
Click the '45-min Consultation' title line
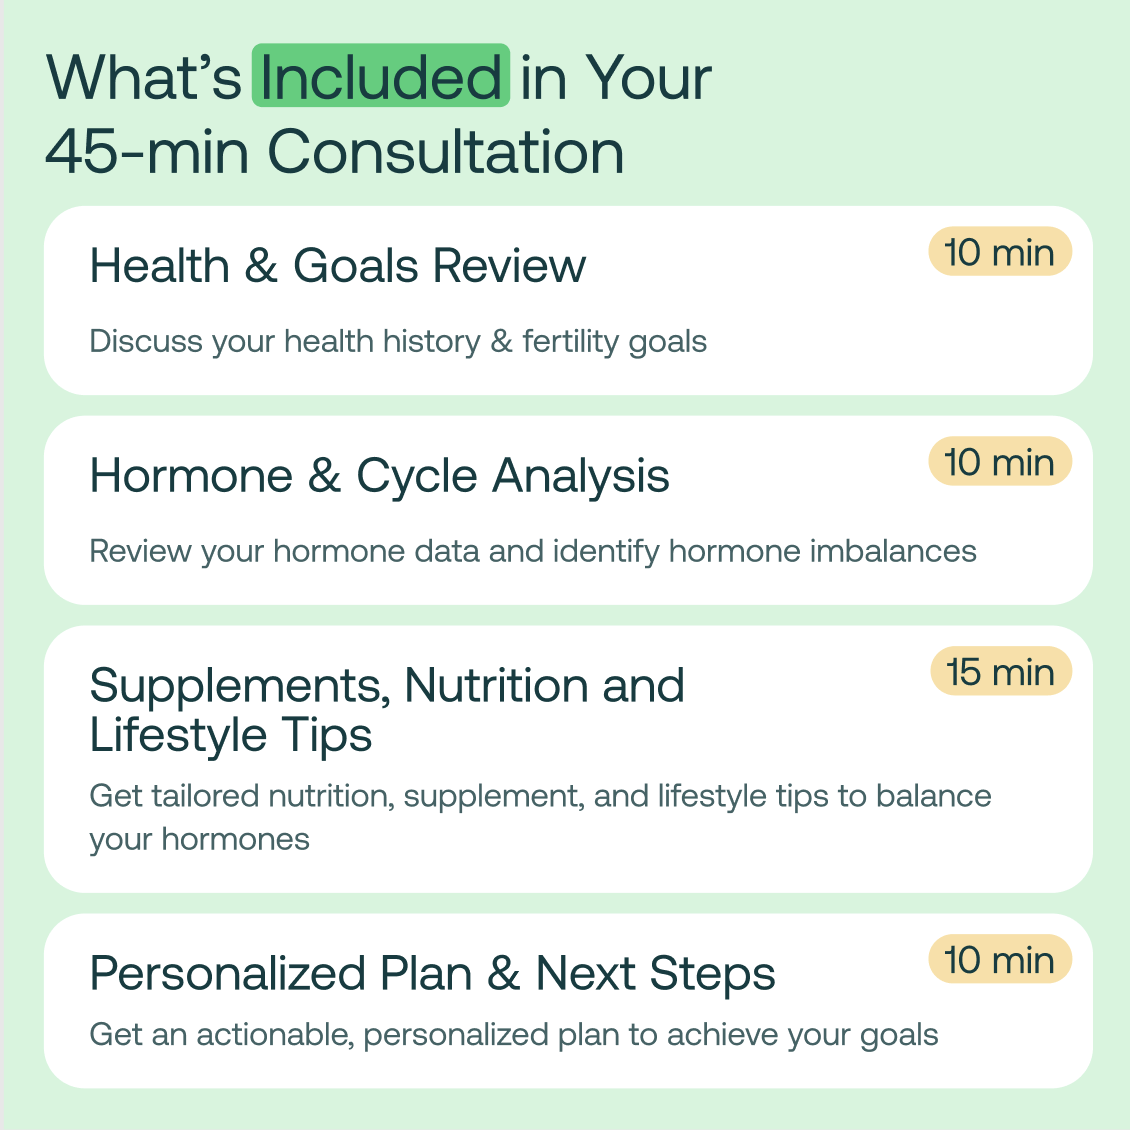tap(335, 152)
